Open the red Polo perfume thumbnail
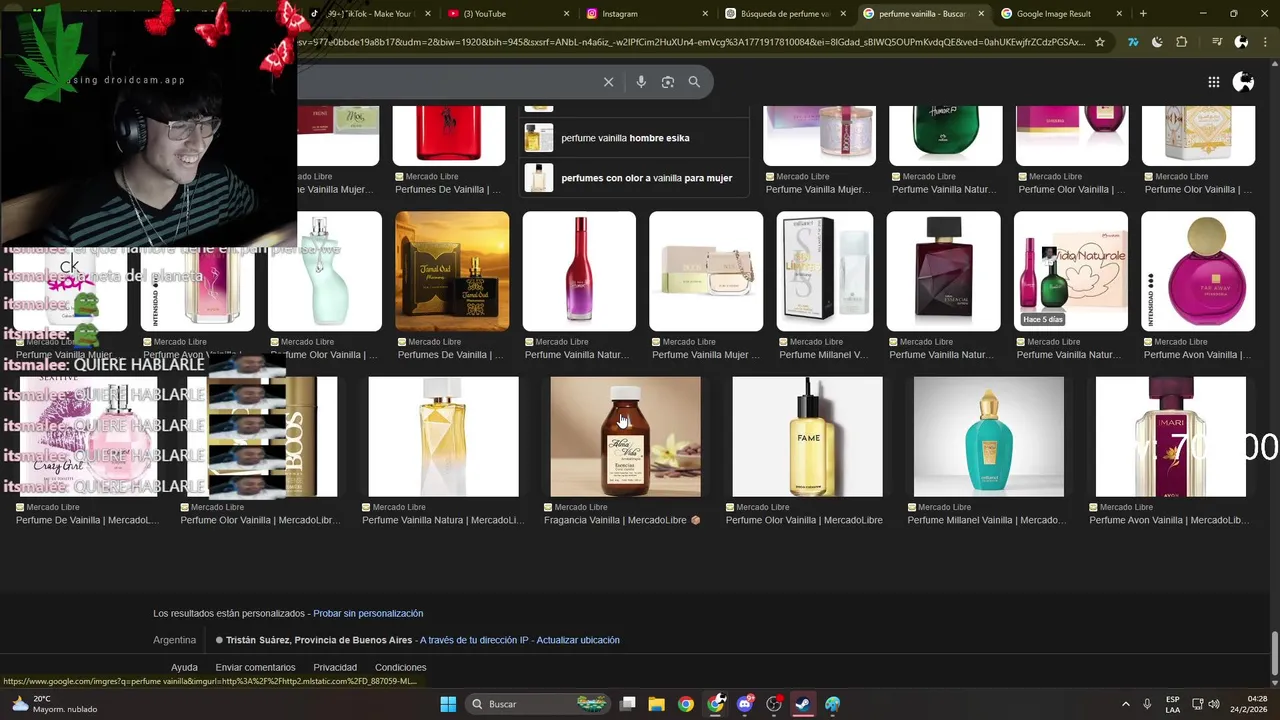Screen dimensions: 1280x720 [x=449, y=135]
